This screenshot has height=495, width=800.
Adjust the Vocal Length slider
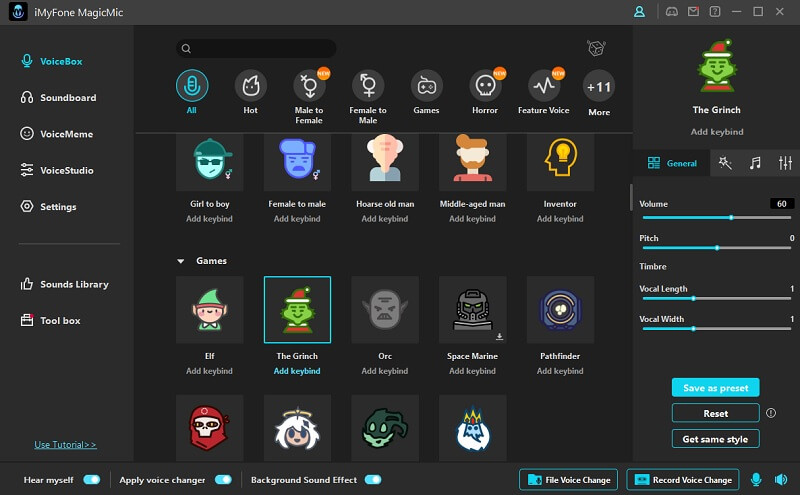(x=716, y=299)
